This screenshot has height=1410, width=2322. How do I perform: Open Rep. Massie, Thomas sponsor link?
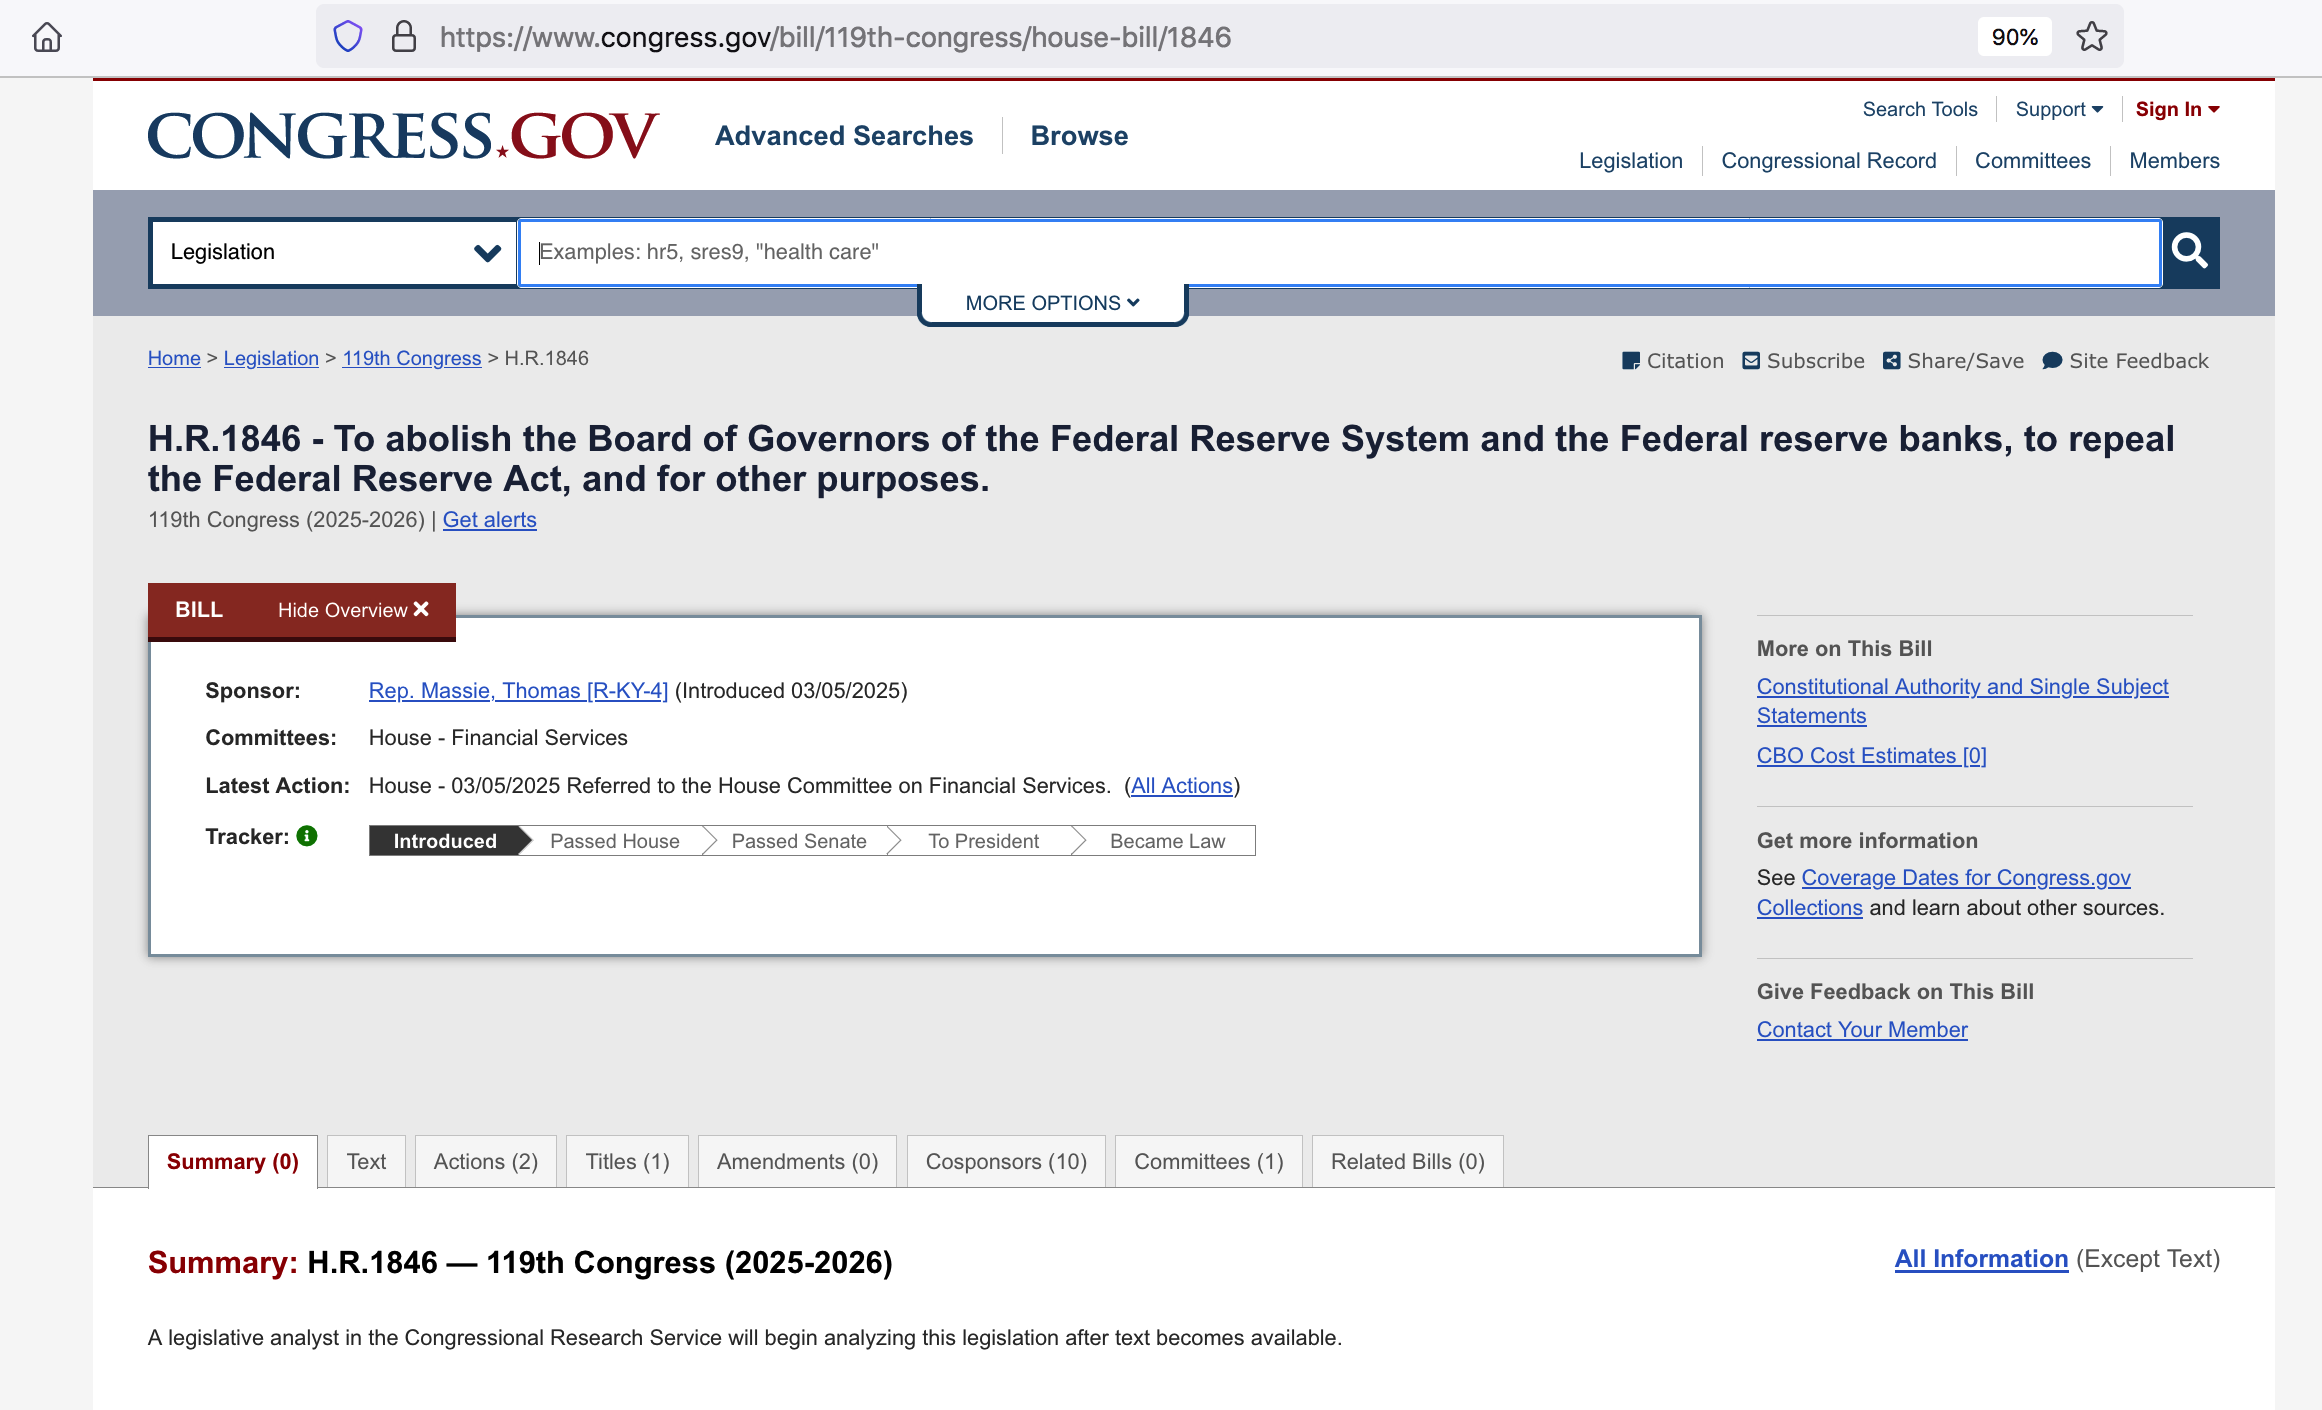coord(518,691)
